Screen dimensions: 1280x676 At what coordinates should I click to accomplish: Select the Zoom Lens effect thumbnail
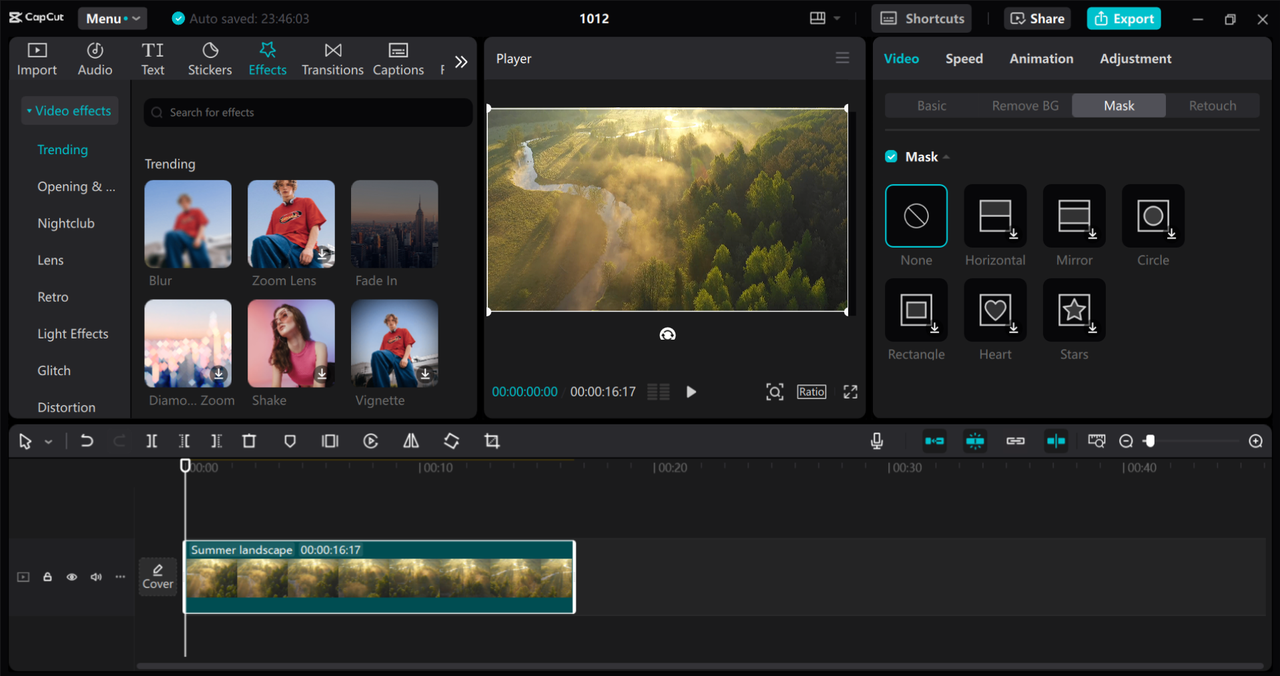pyautogui.click(x=291, y=224)
